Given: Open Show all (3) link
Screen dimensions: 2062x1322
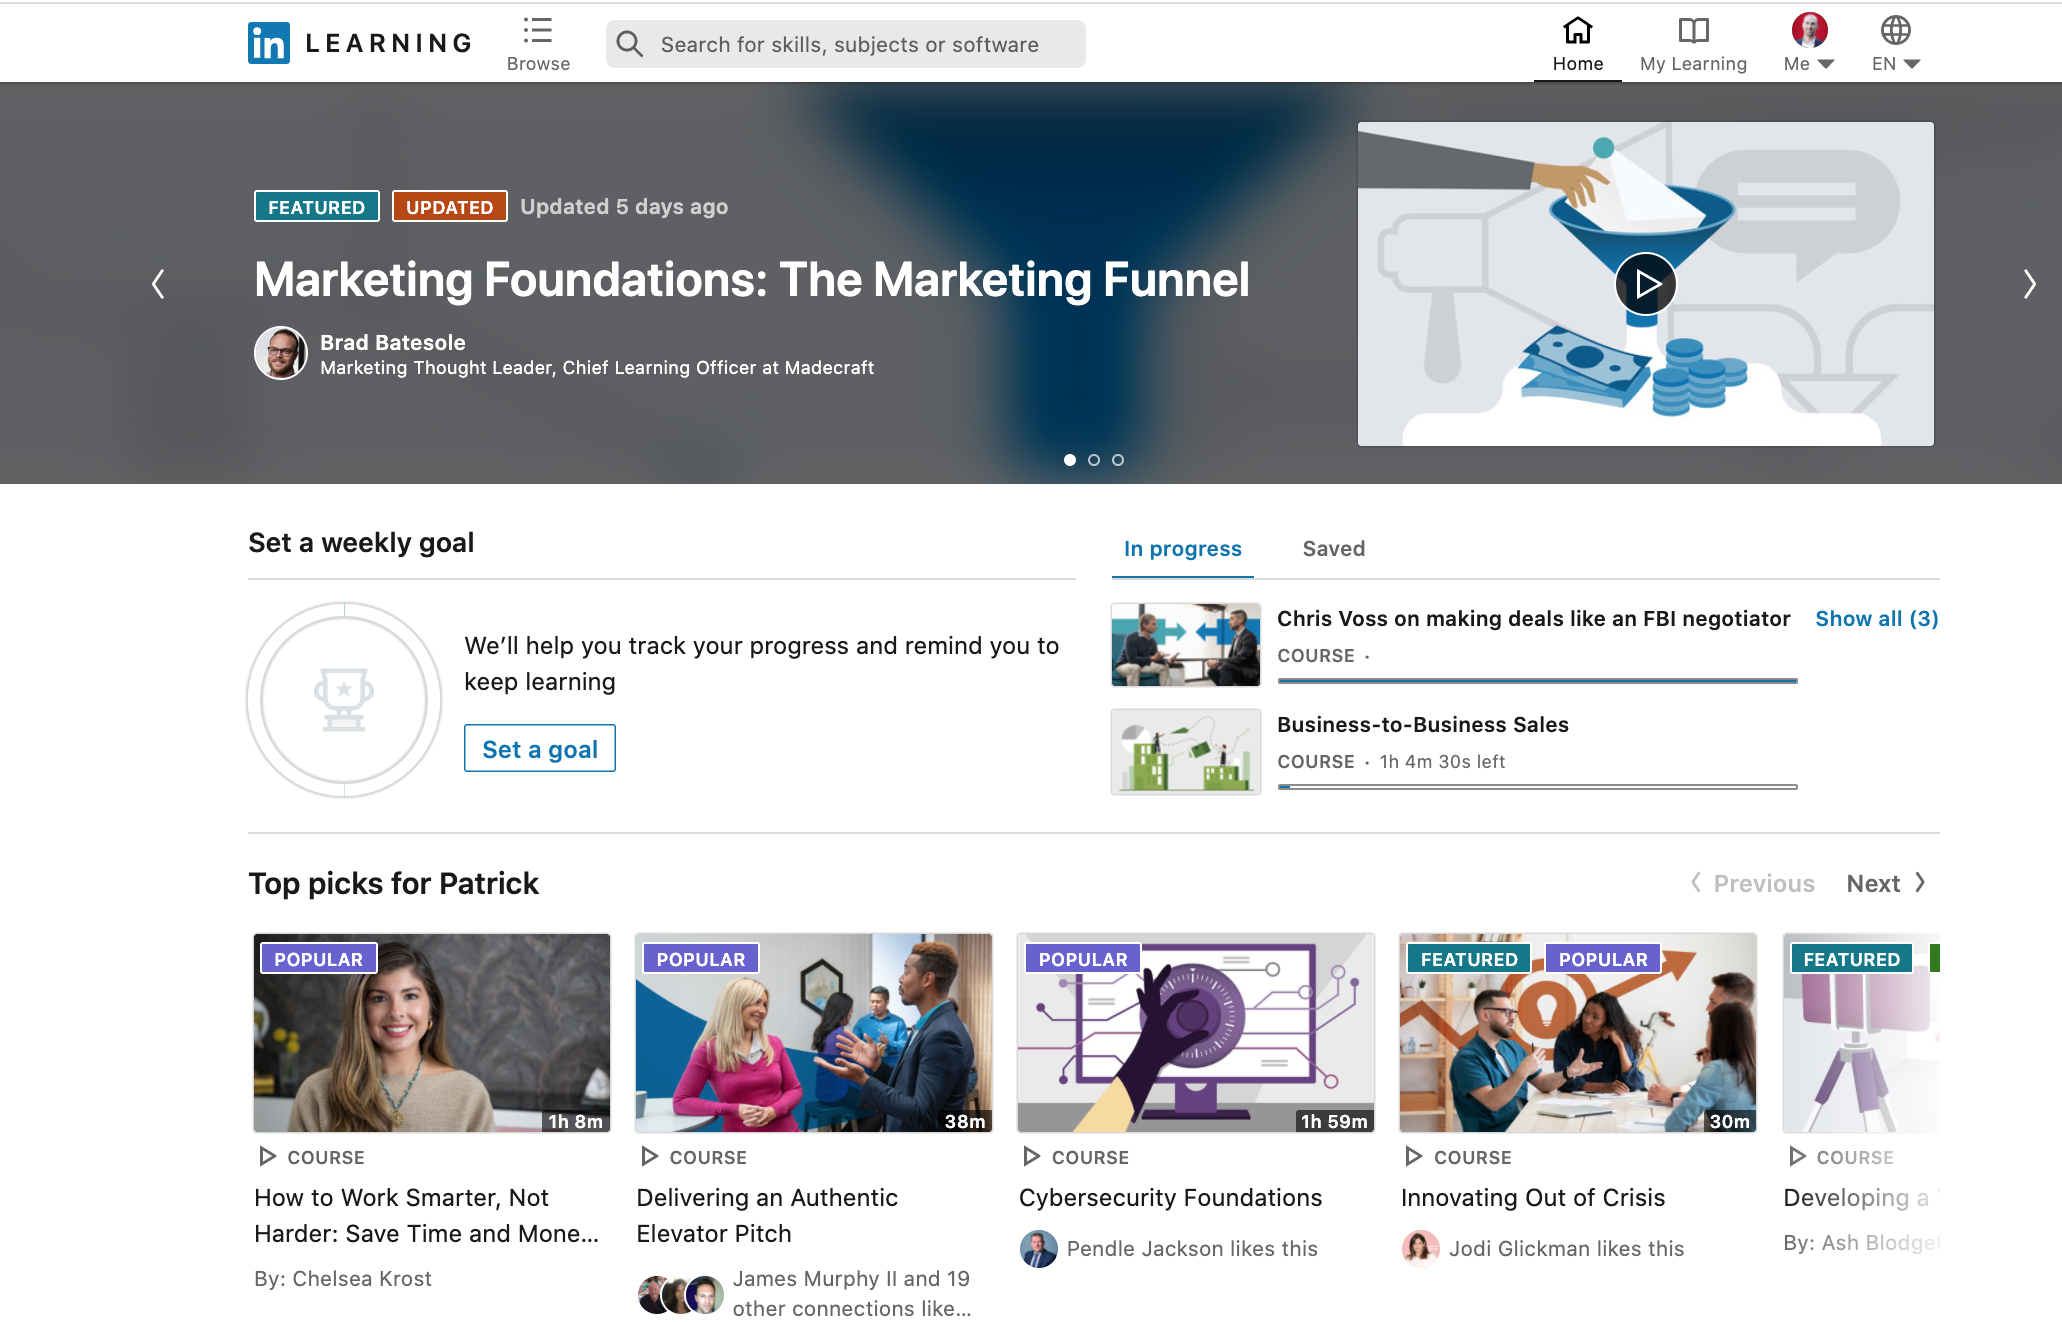Looking at the screenshot, I should coord(1877,619).
